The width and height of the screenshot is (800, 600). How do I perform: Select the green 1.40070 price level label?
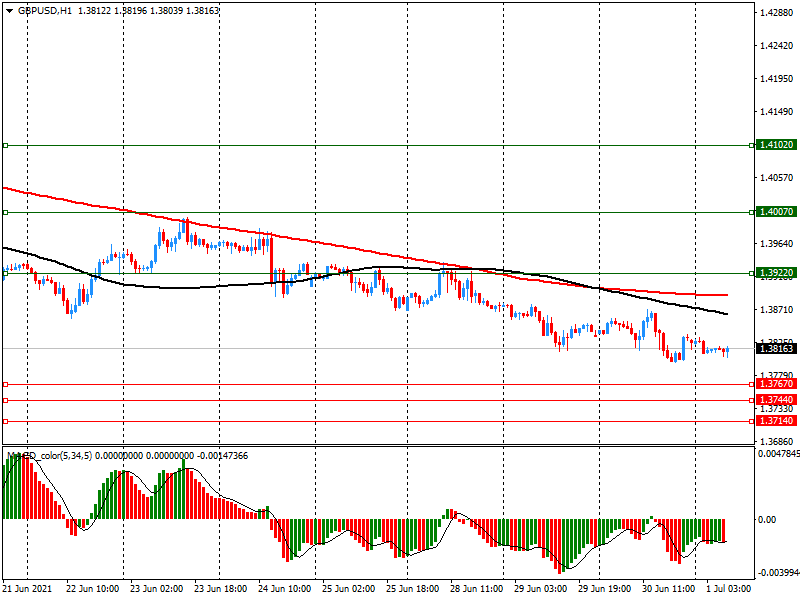pyautogui.click(x=776, y=212)
